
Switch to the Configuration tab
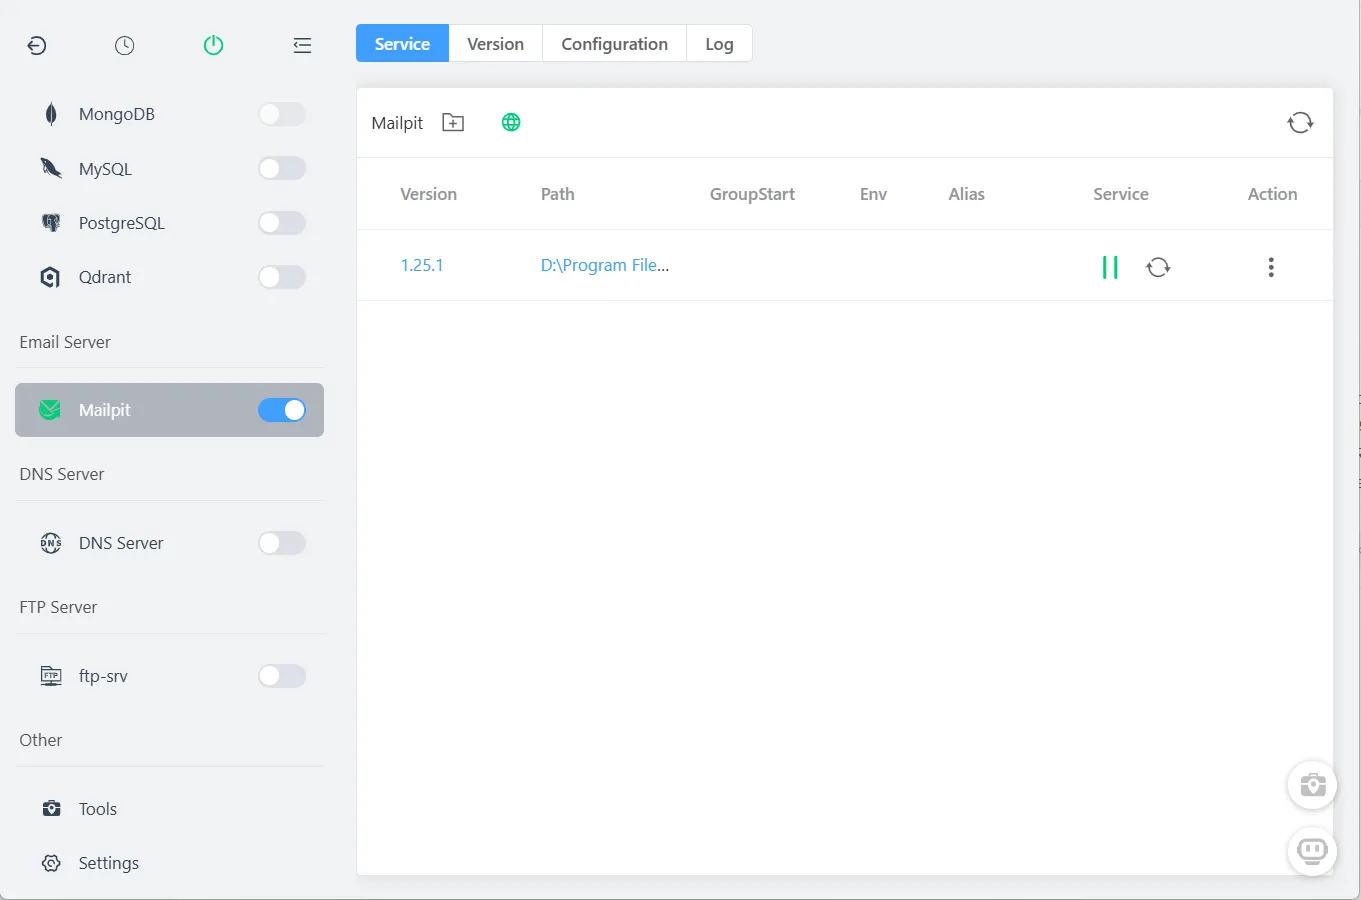point(614,44)
